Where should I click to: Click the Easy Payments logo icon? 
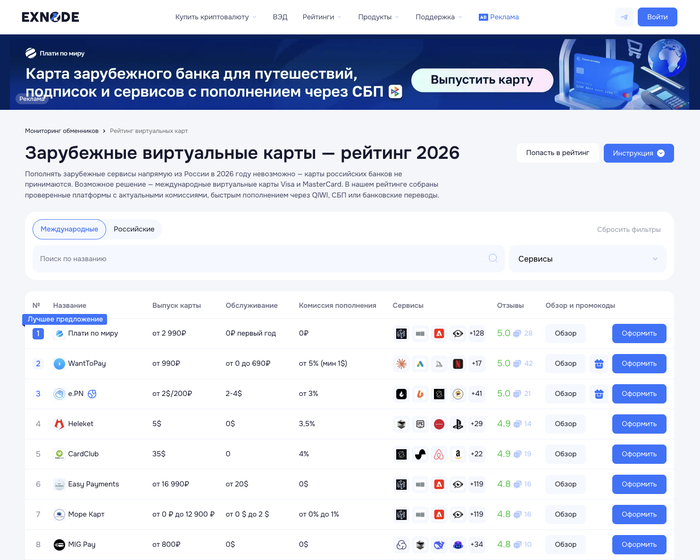pos(59,484)
